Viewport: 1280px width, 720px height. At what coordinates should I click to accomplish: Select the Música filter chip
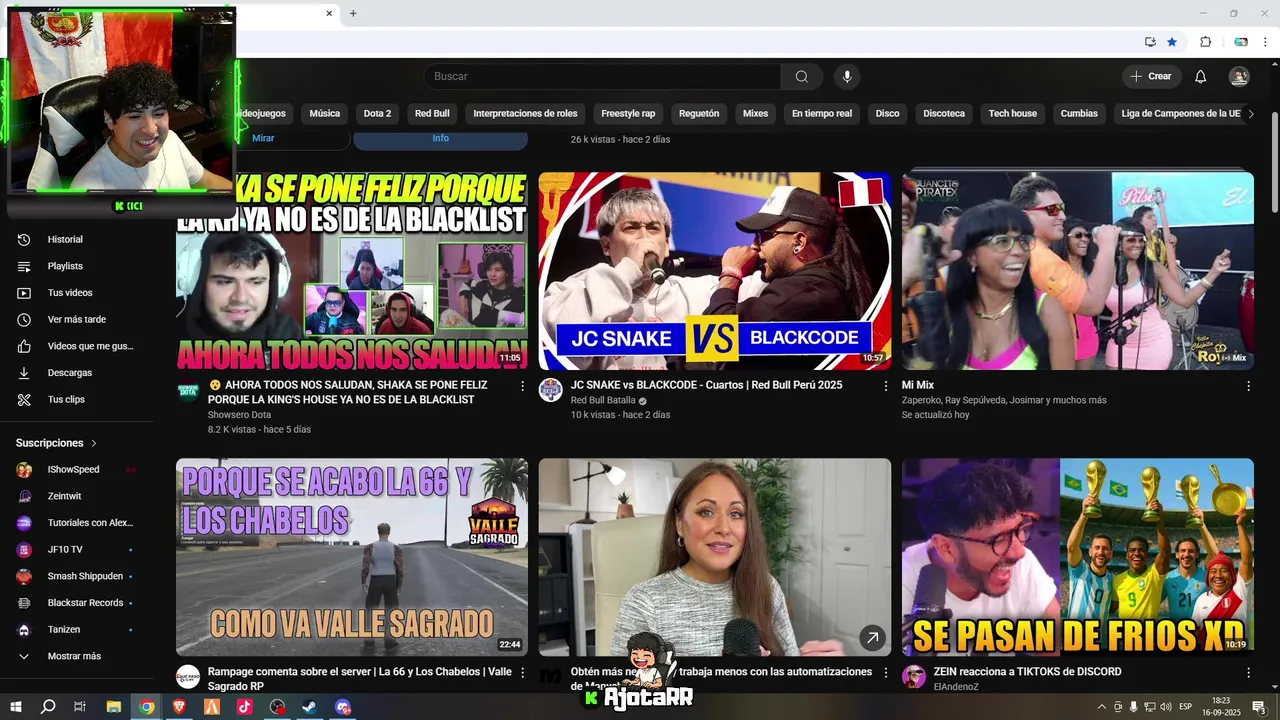[324, 114]
